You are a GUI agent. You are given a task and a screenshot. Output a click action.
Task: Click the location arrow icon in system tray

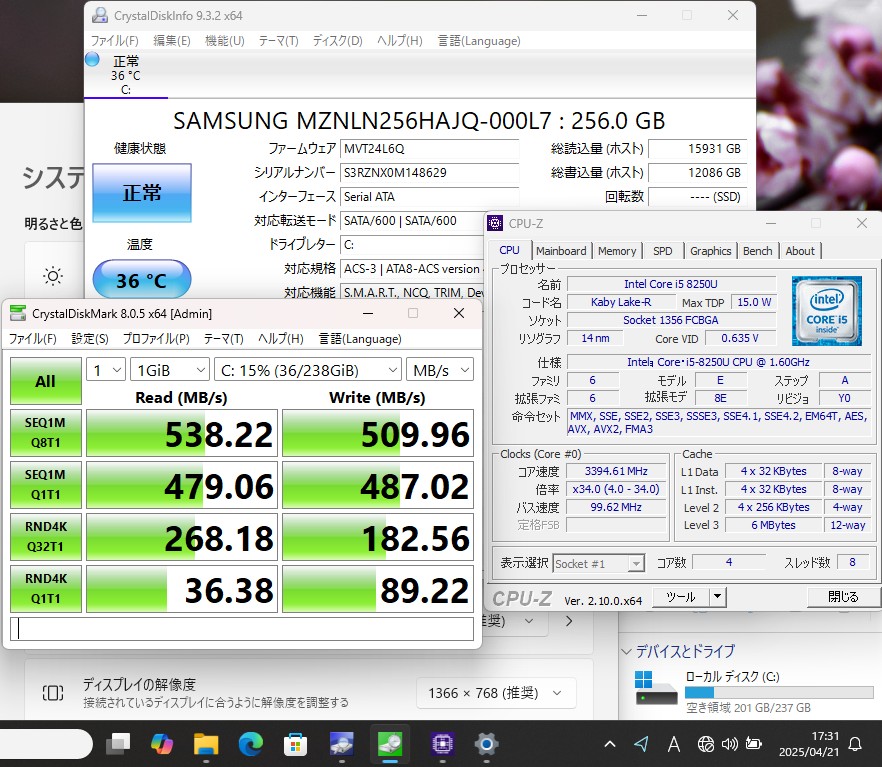(x=641, y=744)
